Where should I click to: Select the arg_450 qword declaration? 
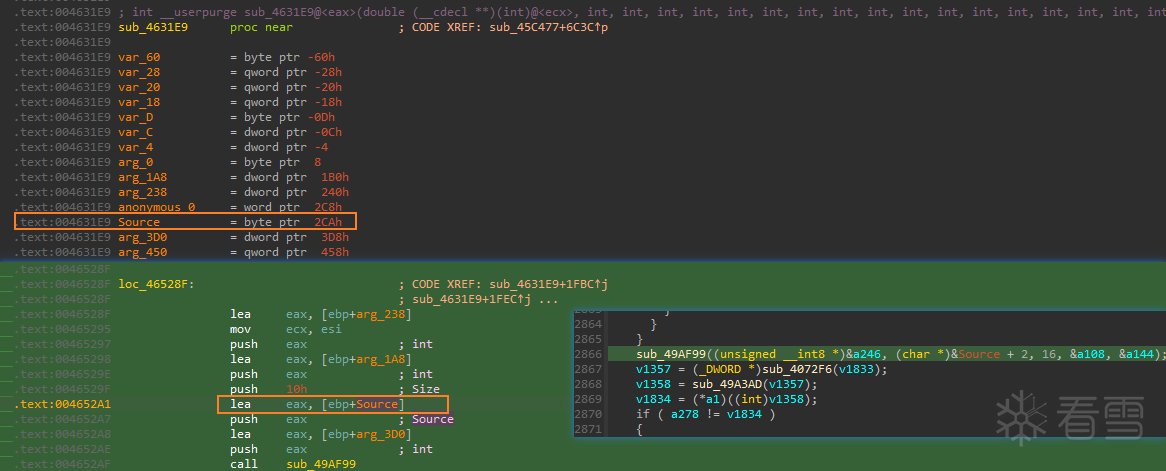click(141, 252)
